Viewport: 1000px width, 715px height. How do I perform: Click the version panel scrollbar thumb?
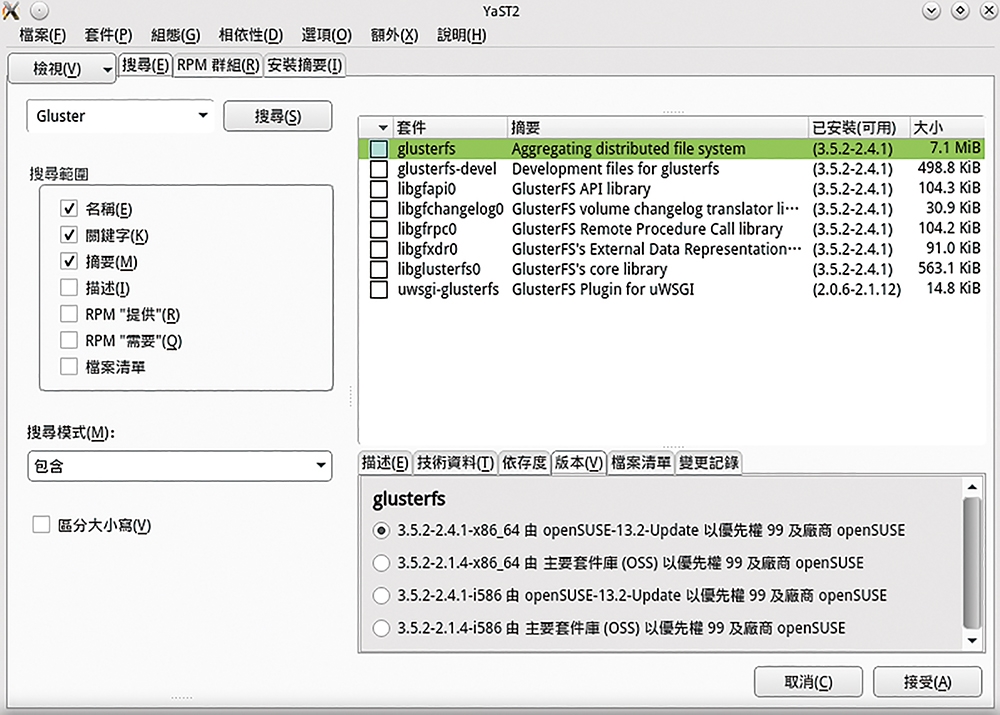tap(972, 563)
